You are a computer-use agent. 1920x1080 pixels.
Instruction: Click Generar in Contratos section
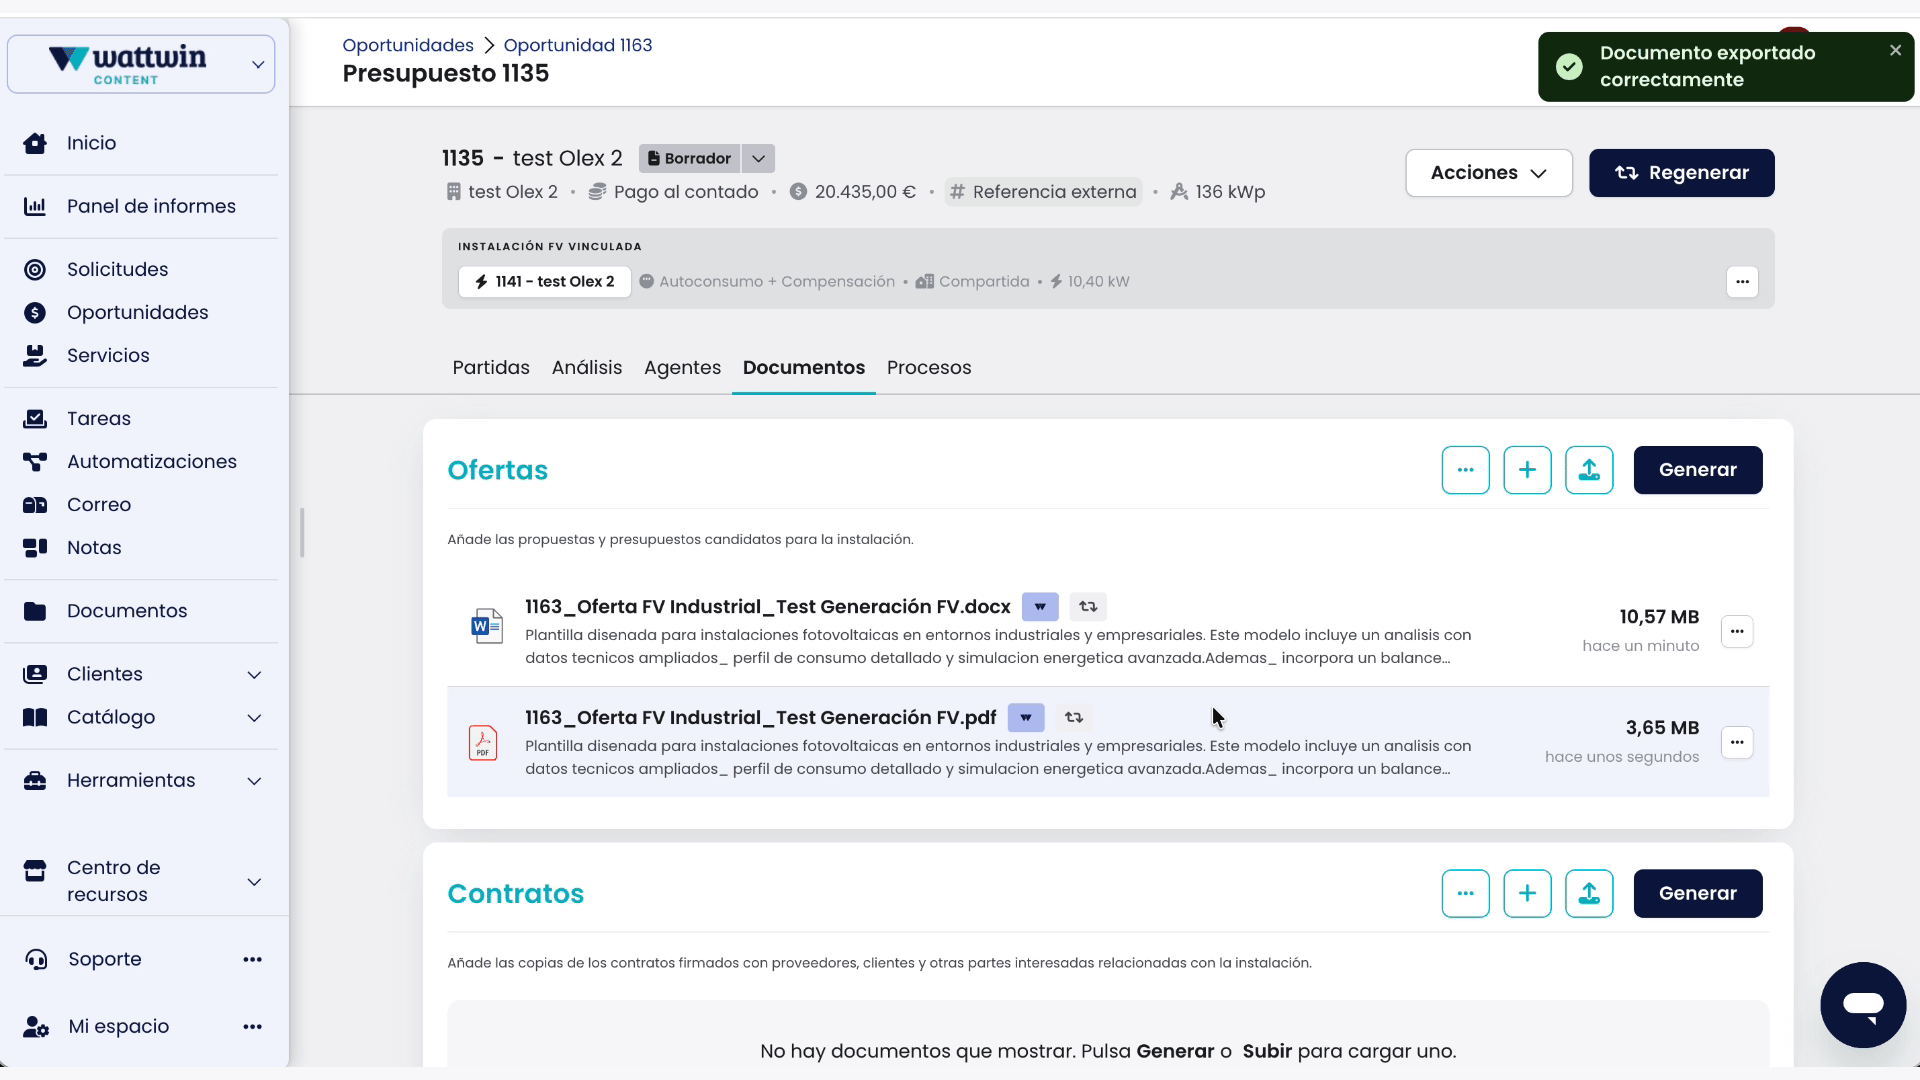[x=1698, y=893]
